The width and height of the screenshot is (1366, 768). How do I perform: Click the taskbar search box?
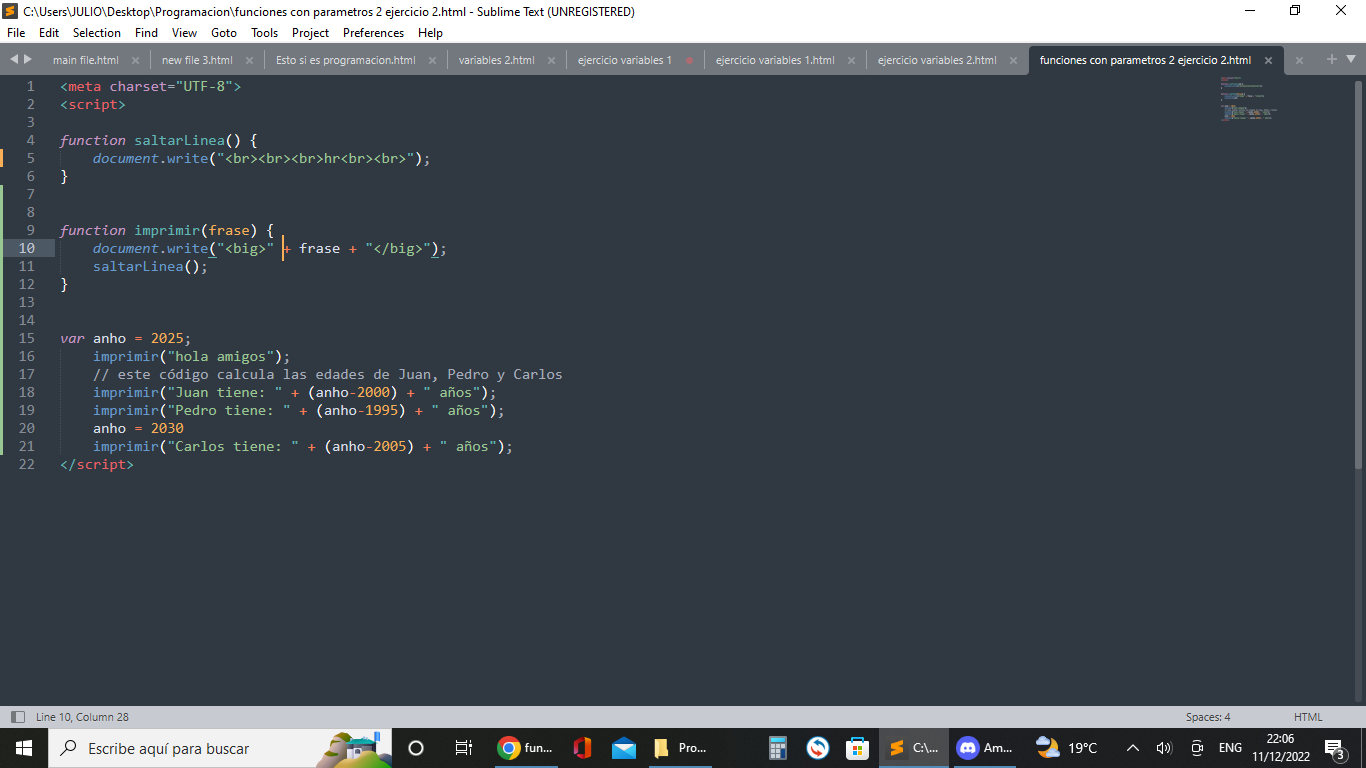(220, 748)
